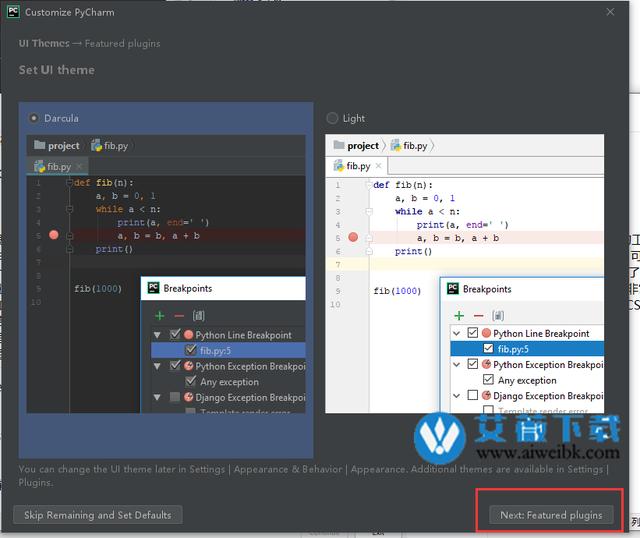Screen dimensions: 640x538
Task: Click Python file icon in Darcula breadcrumb
Action: coord(96,145)
